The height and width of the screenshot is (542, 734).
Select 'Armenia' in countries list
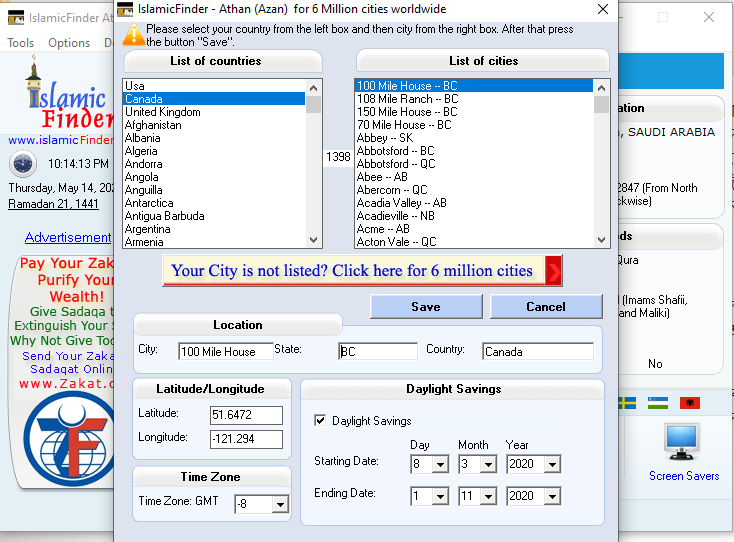214,242
